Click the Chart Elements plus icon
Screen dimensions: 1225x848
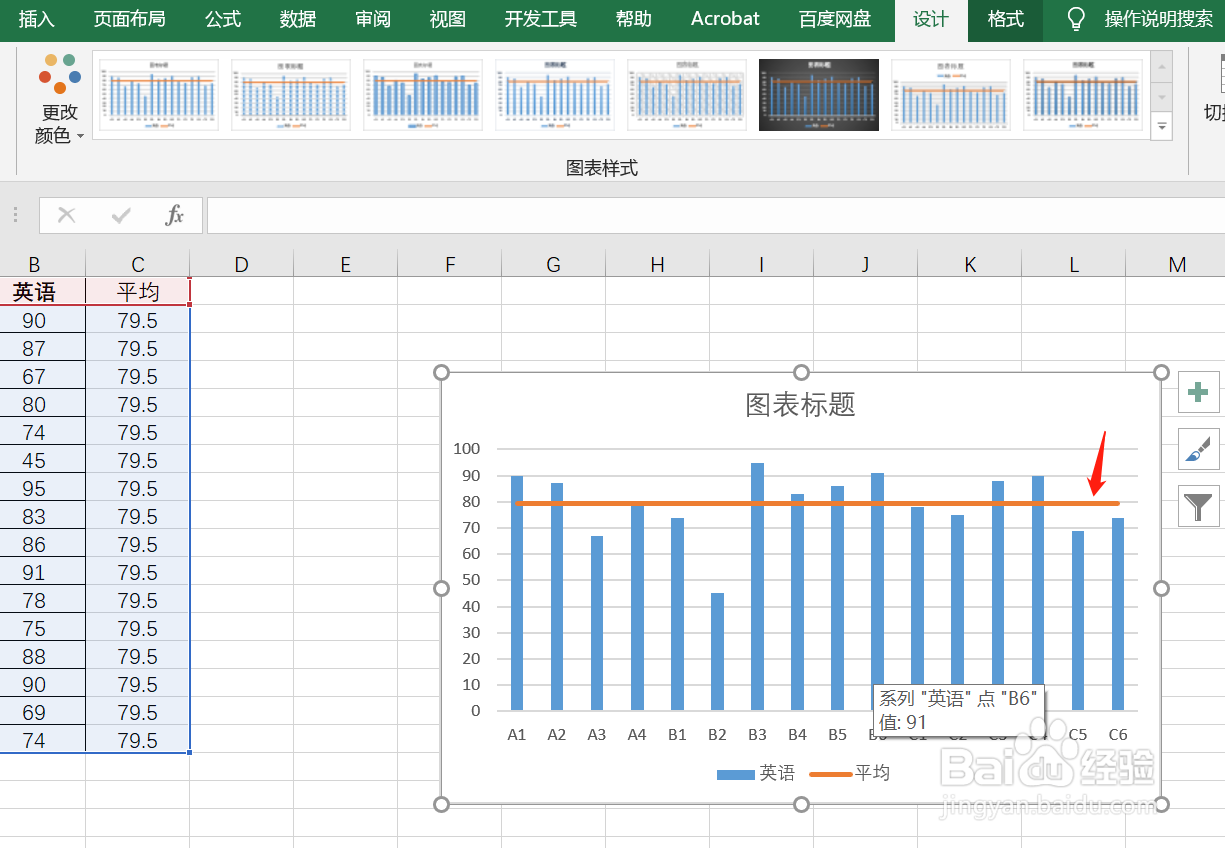tap(1199, 392)
